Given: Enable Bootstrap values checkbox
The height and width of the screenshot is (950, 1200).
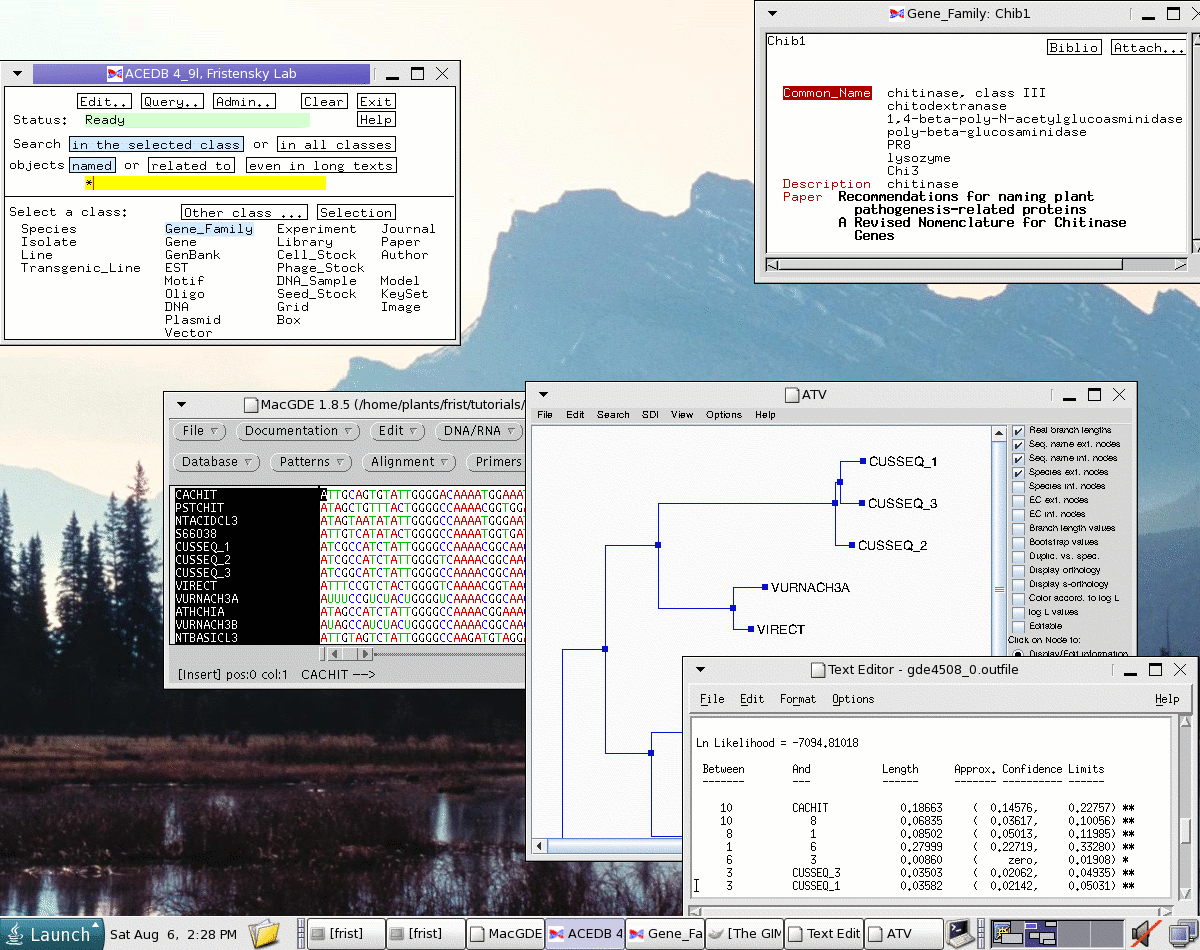Looking at the screenshot, I should click(1018, 542).
